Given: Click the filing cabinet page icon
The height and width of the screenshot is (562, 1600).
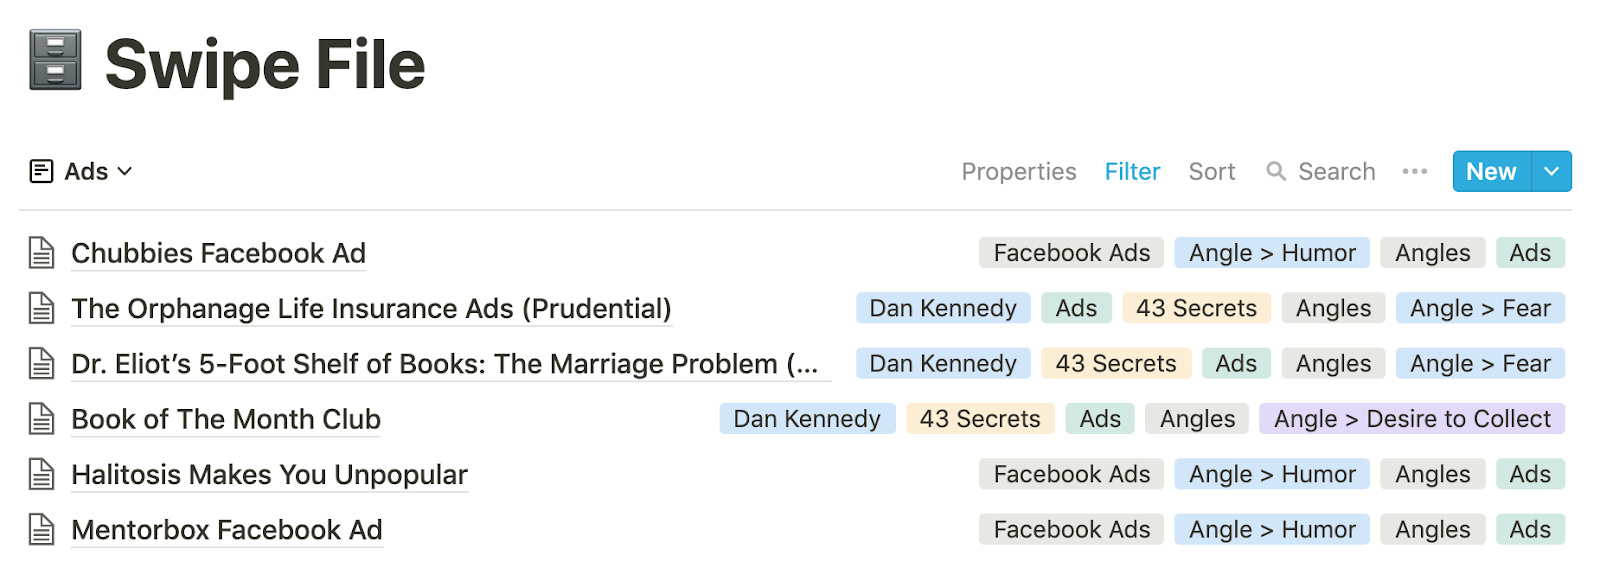Looking at the screenshot, I should click(55, 61).
